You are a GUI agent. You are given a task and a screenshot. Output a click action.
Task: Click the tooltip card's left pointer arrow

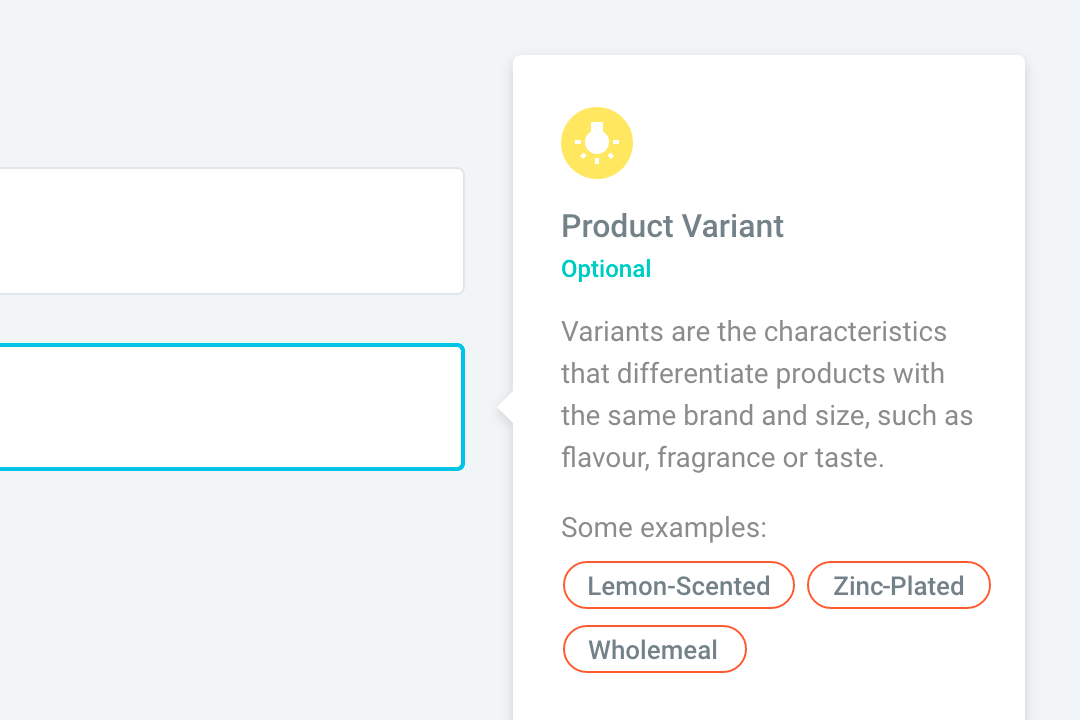coord(506,407)
